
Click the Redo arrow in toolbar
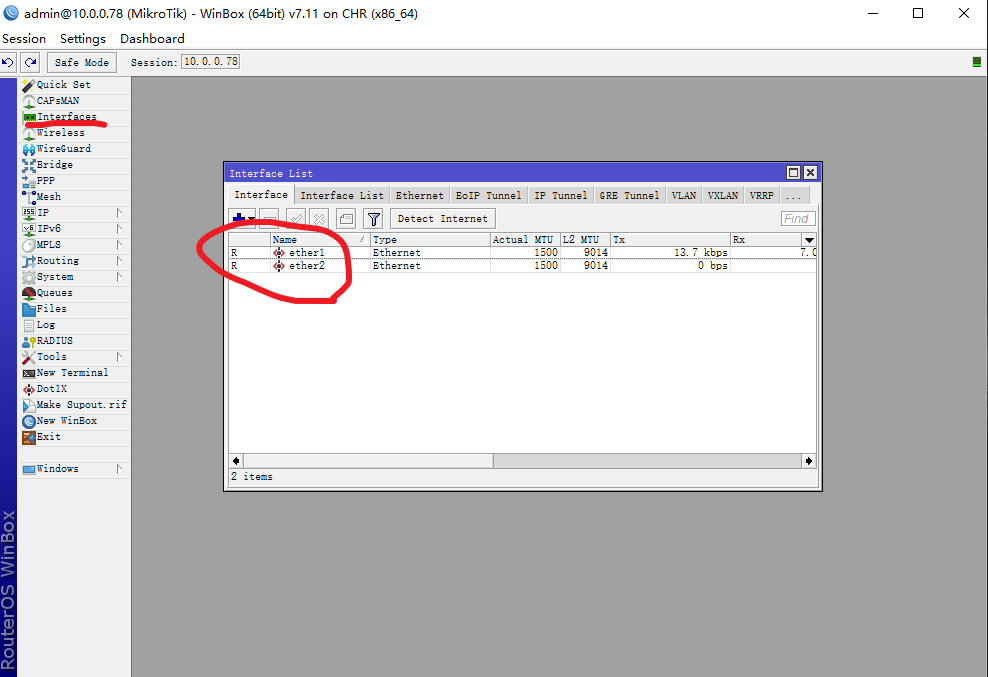coord(30,62)
